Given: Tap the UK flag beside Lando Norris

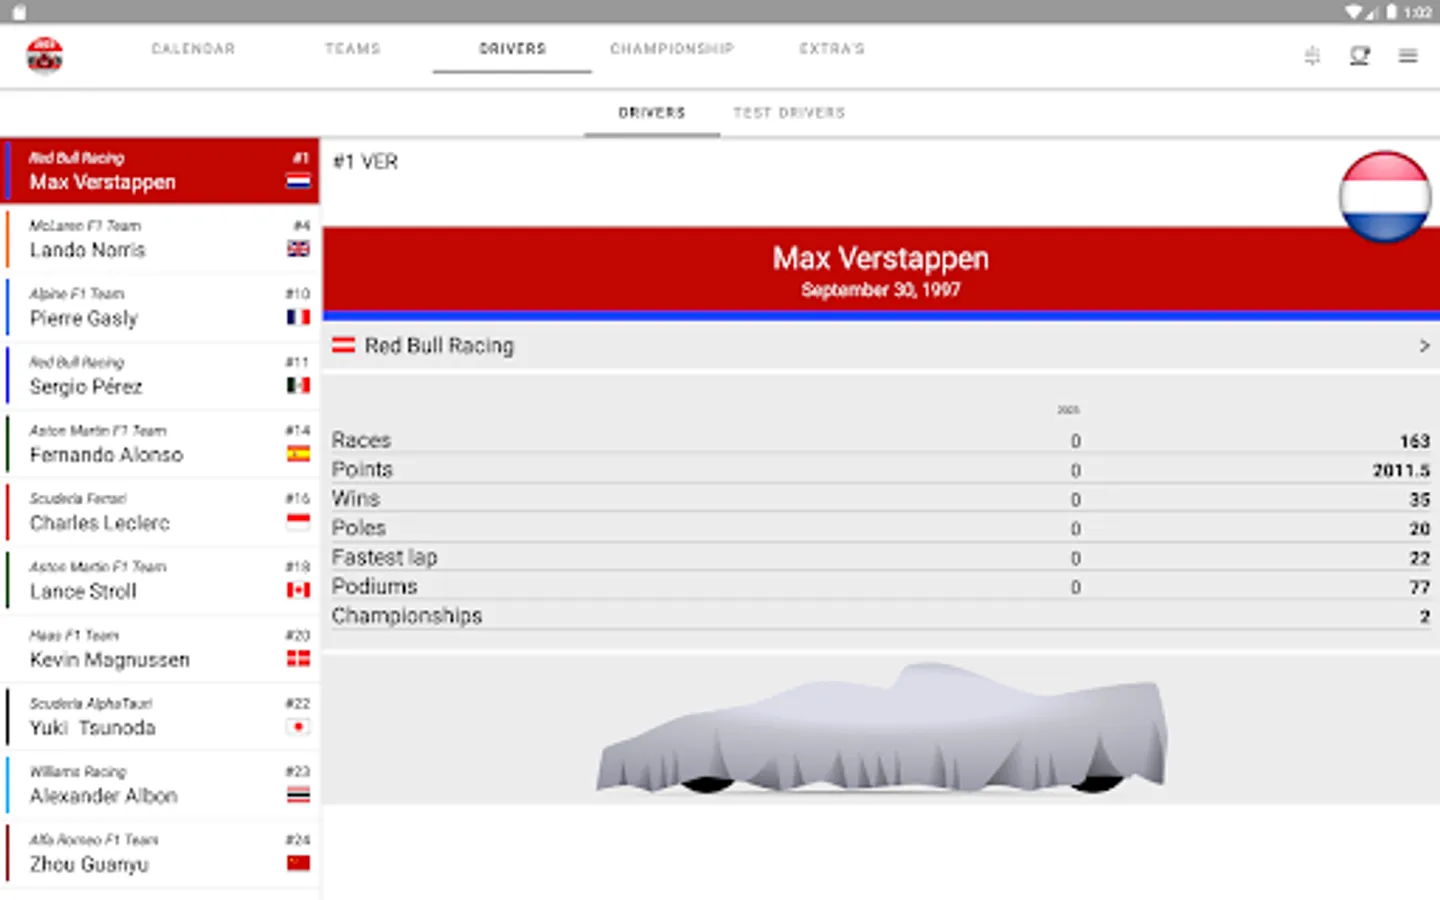Looking at the screenshot, I should click(x=298, y=248).
